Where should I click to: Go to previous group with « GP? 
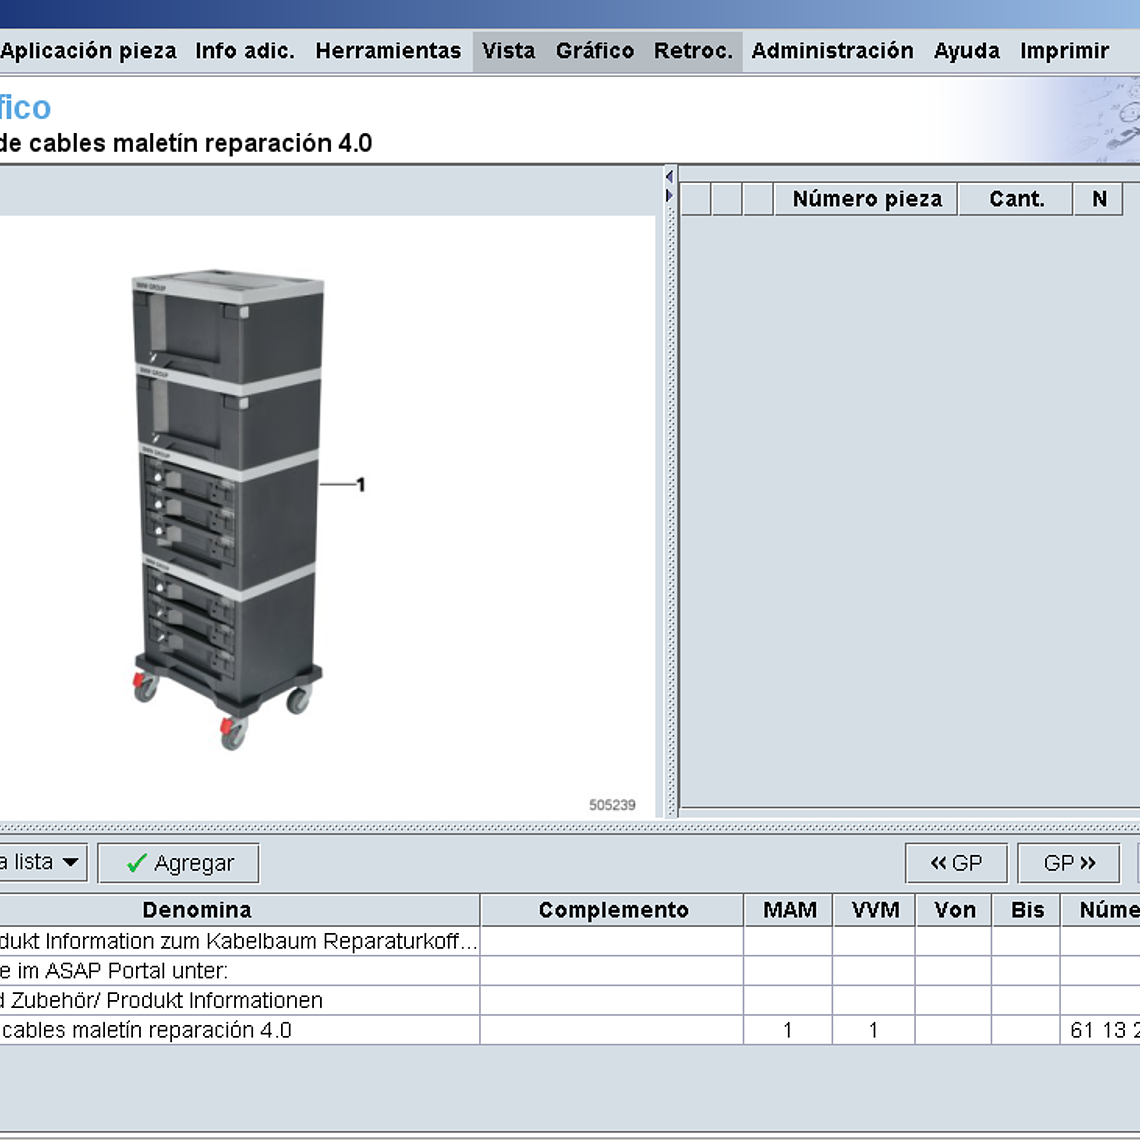[x=955, y=863]
